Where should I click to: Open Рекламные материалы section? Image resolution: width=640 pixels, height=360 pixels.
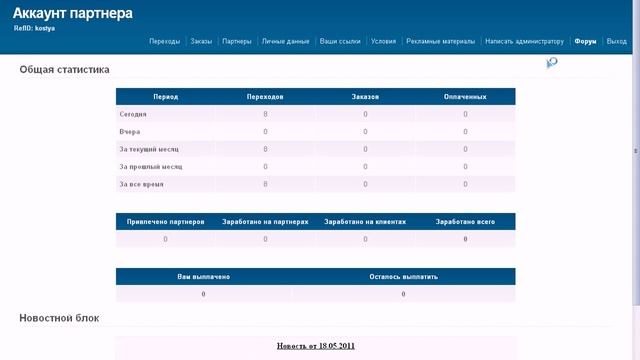[x=440, y=41]
